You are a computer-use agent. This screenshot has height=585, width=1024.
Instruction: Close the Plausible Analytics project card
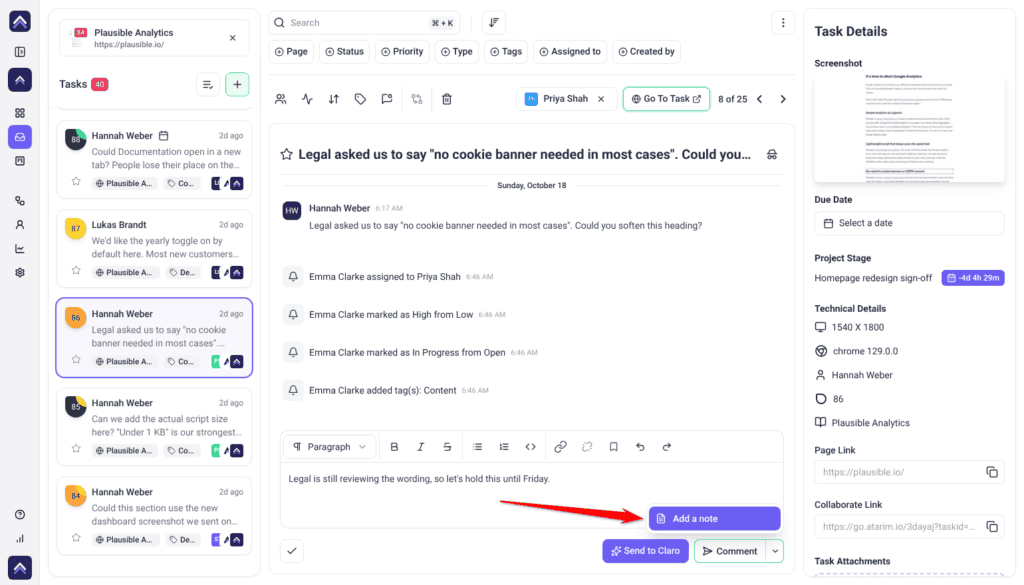point(232,38)
